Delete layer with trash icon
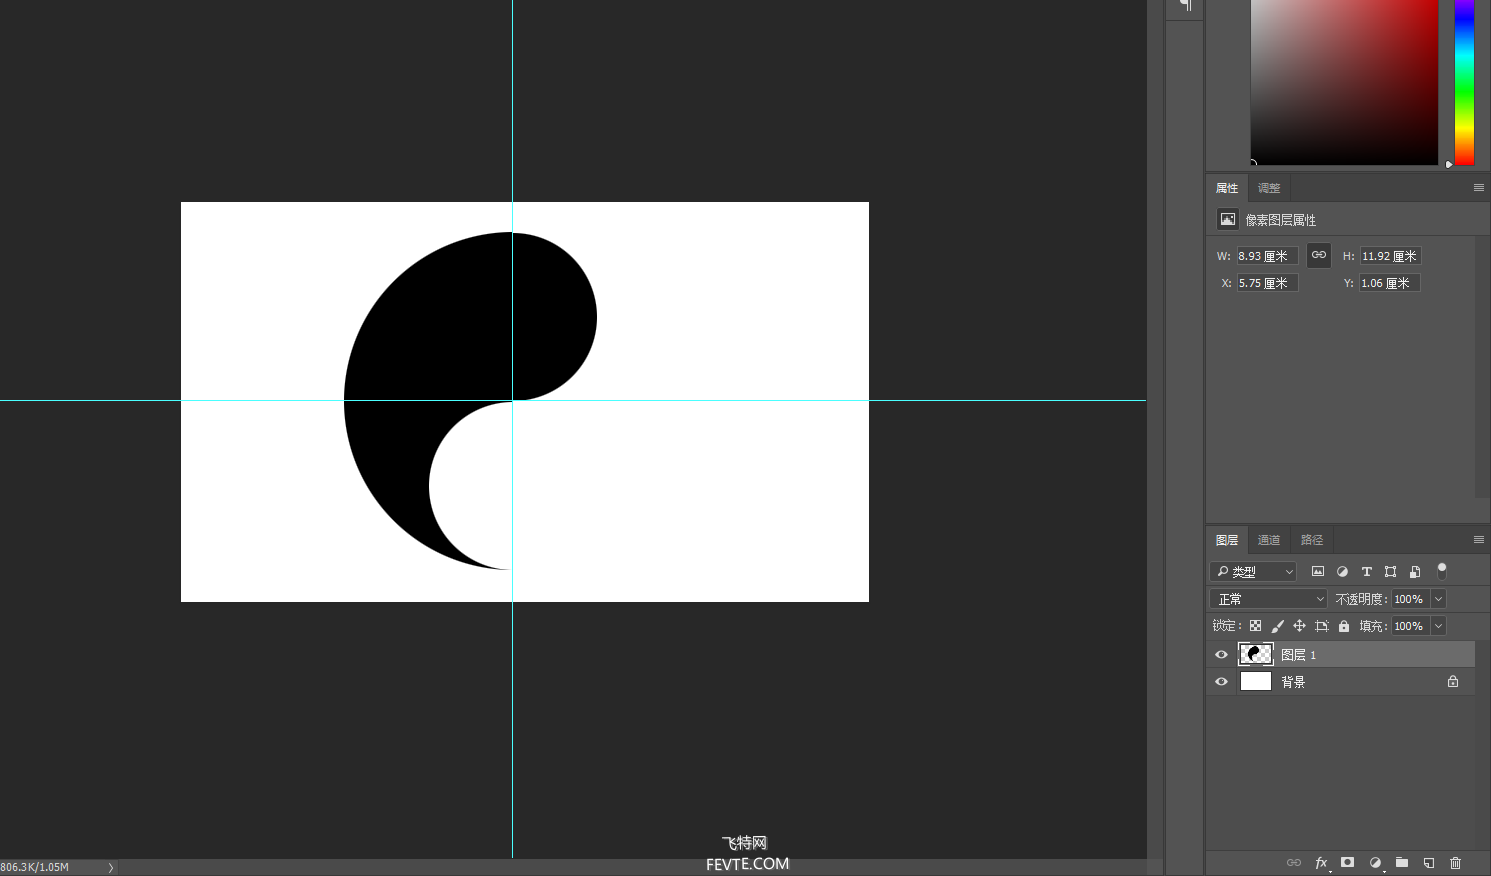1491x876 pixels. [1456, 862]
